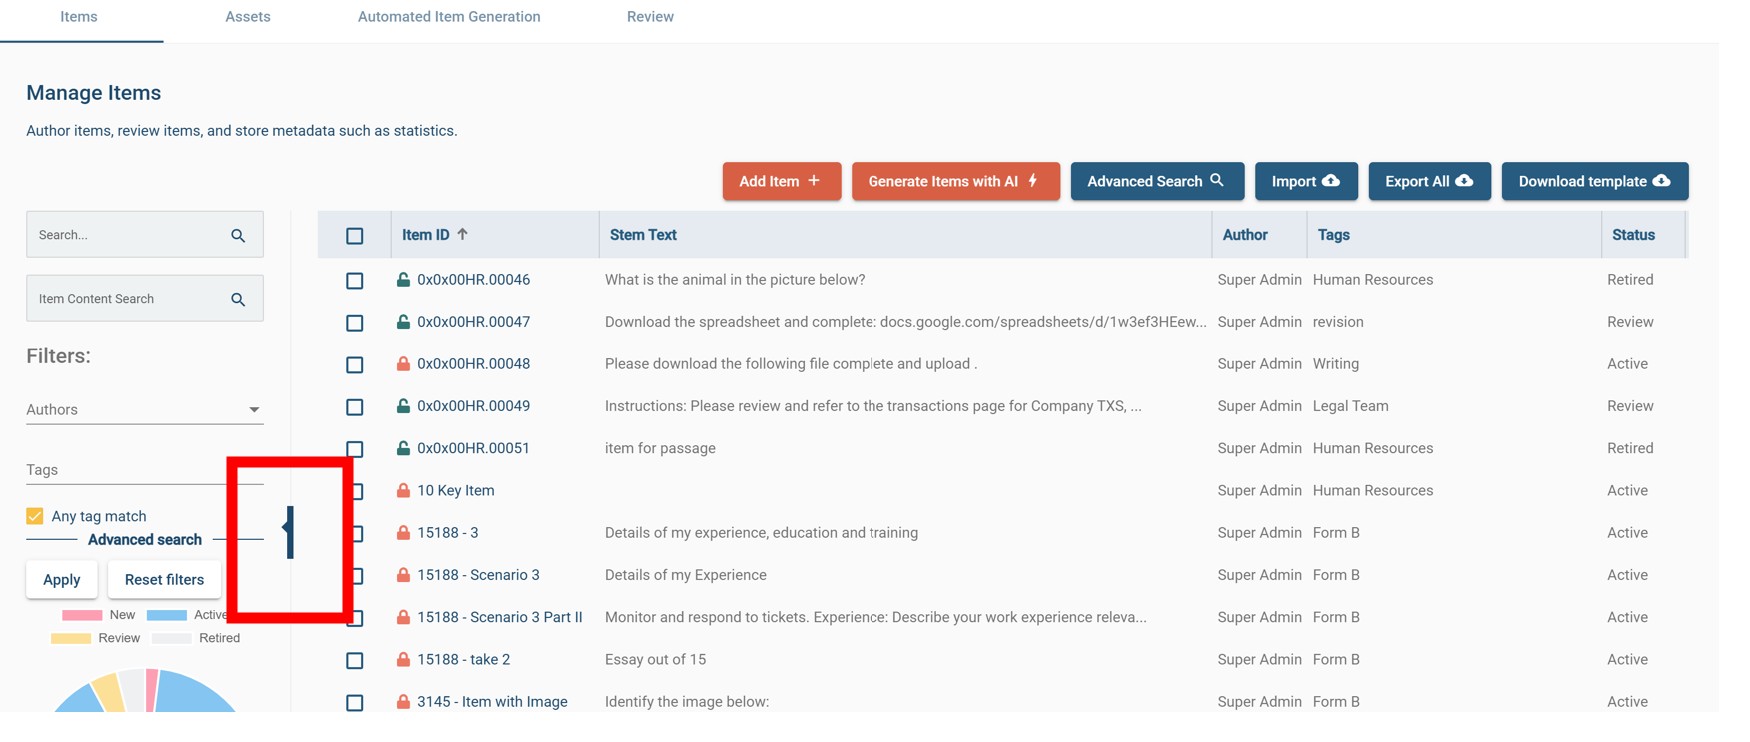Click the Add Item button
The height and width of the screenshot is (742, 1750).
[x=782, y=181]
